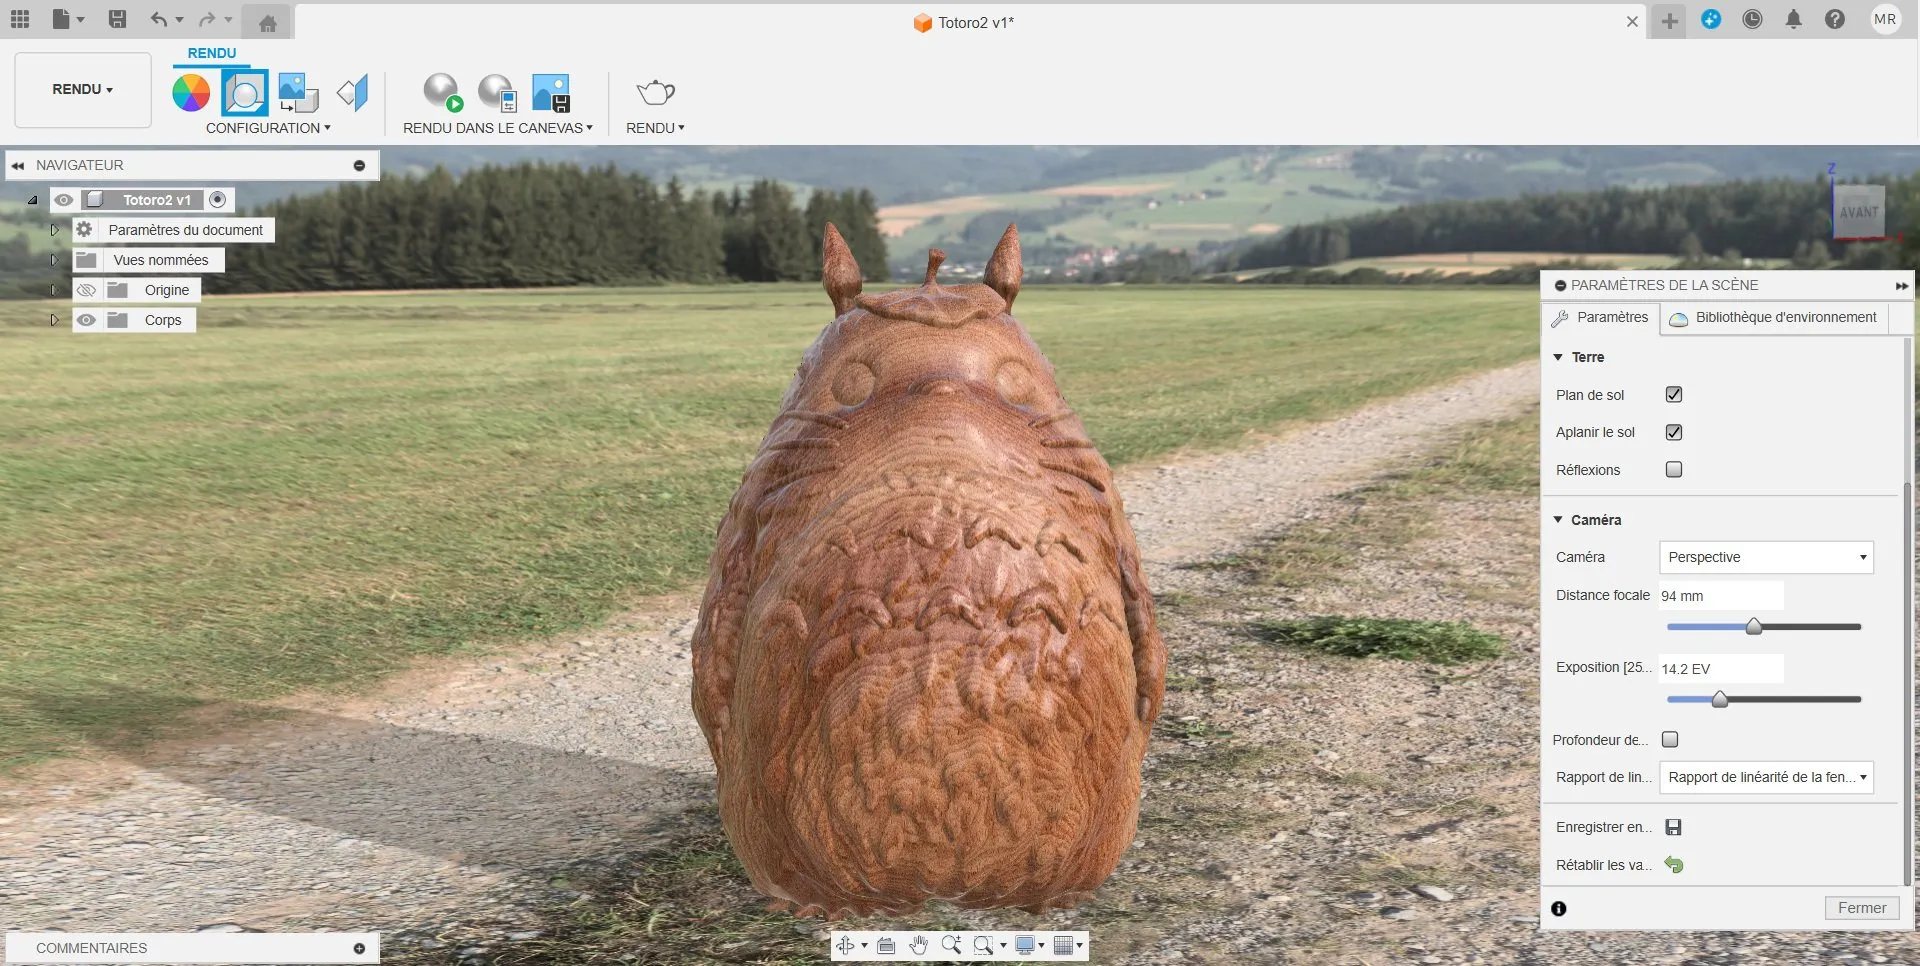
Task: Open the Help question mark icon
Action: click(x=1834, y=19)
